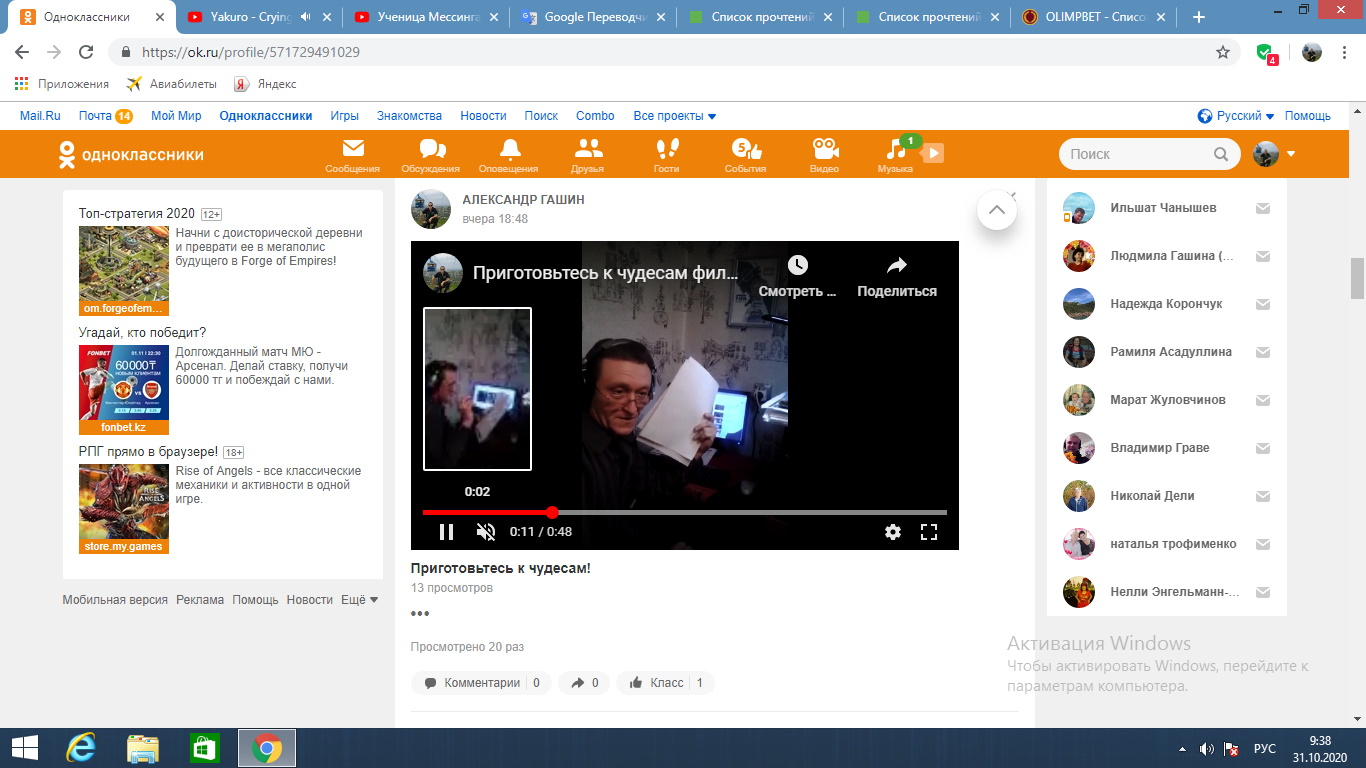Open События events icon
Screen dimensions: 1366x768
(x=746, y=155)
